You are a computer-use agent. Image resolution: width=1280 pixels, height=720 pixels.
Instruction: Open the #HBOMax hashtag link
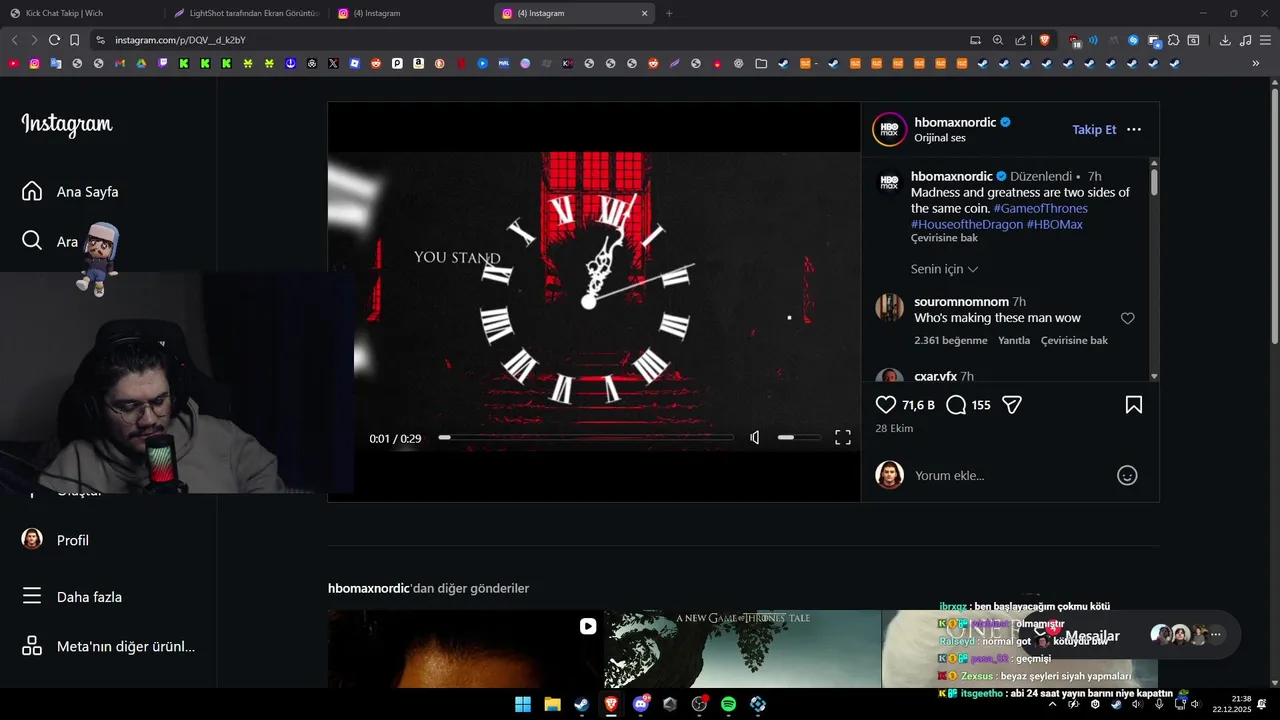point(1054,224)
